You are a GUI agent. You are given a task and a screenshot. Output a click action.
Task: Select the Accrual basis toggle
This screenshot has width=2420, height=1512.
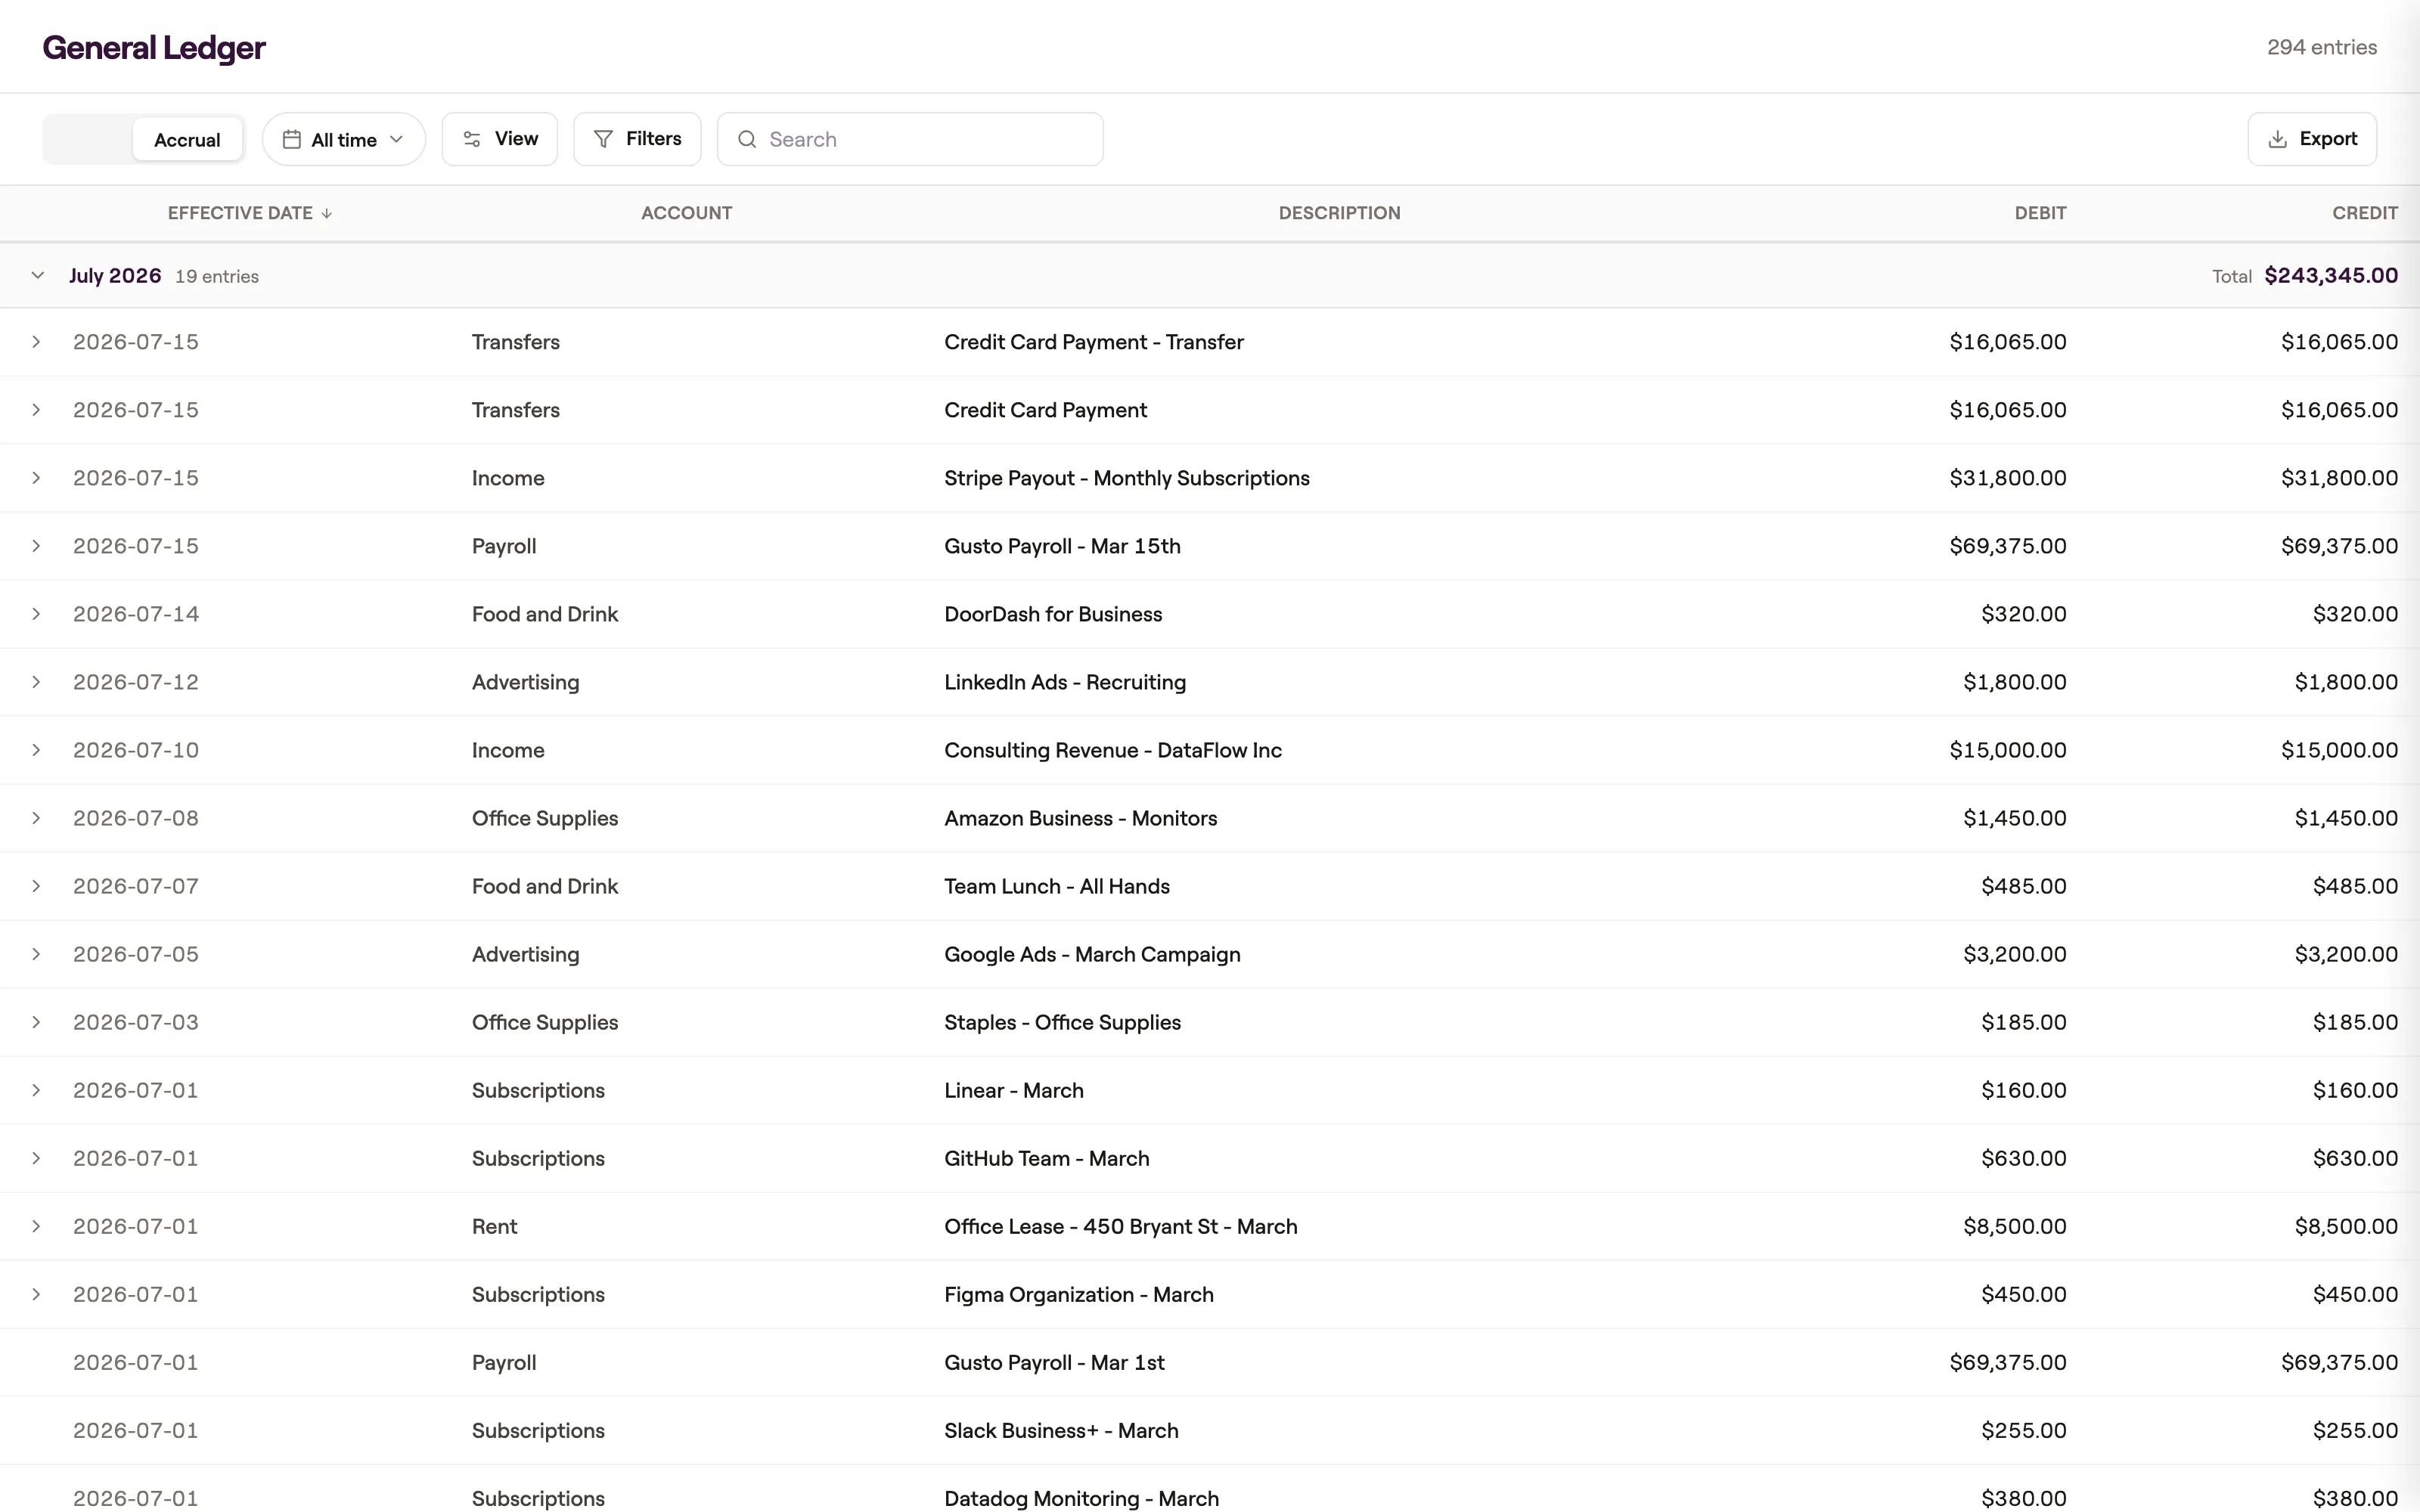pos(187,140)
